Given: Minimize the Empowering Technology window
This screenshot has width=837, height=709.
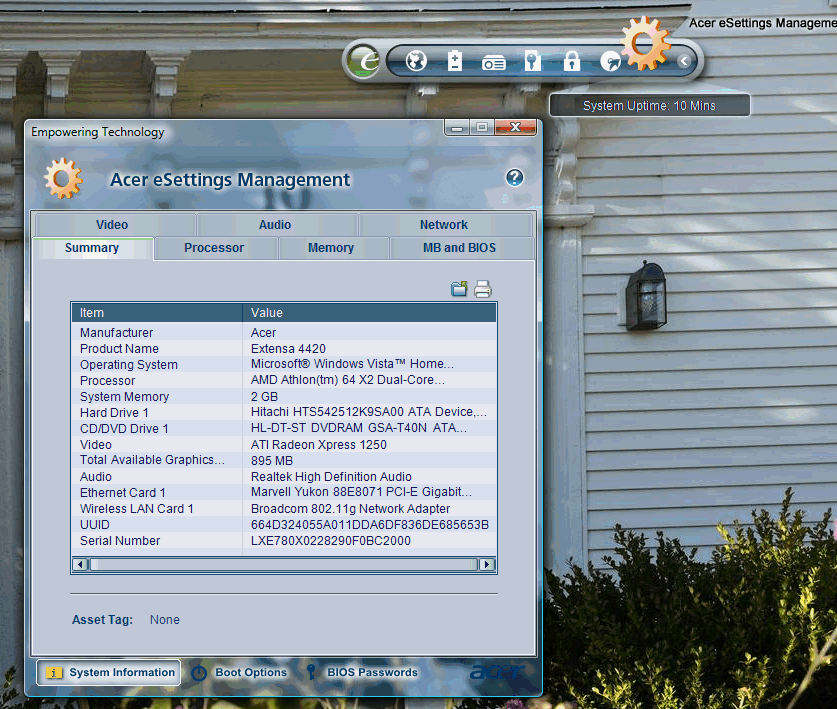Looking at the screenshot, I should pyautogui.click(x=457, y=128).
